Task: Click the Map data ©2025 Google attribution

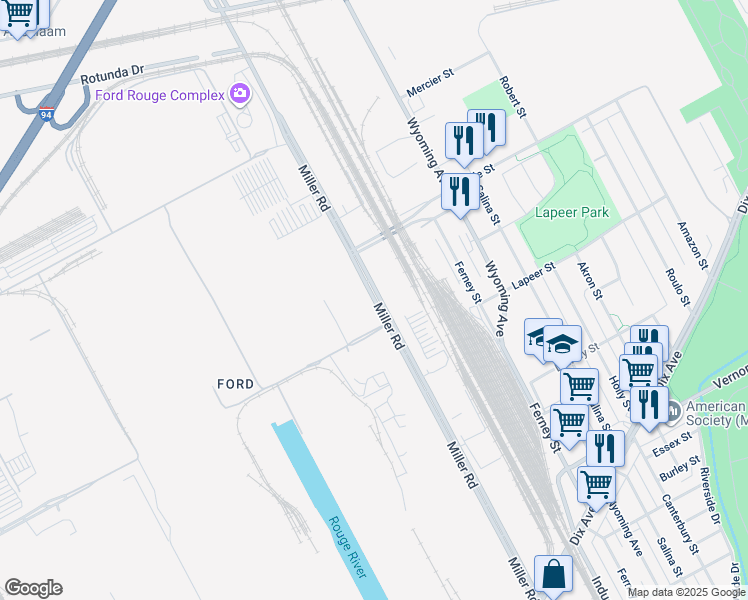Action: (687, 593)
